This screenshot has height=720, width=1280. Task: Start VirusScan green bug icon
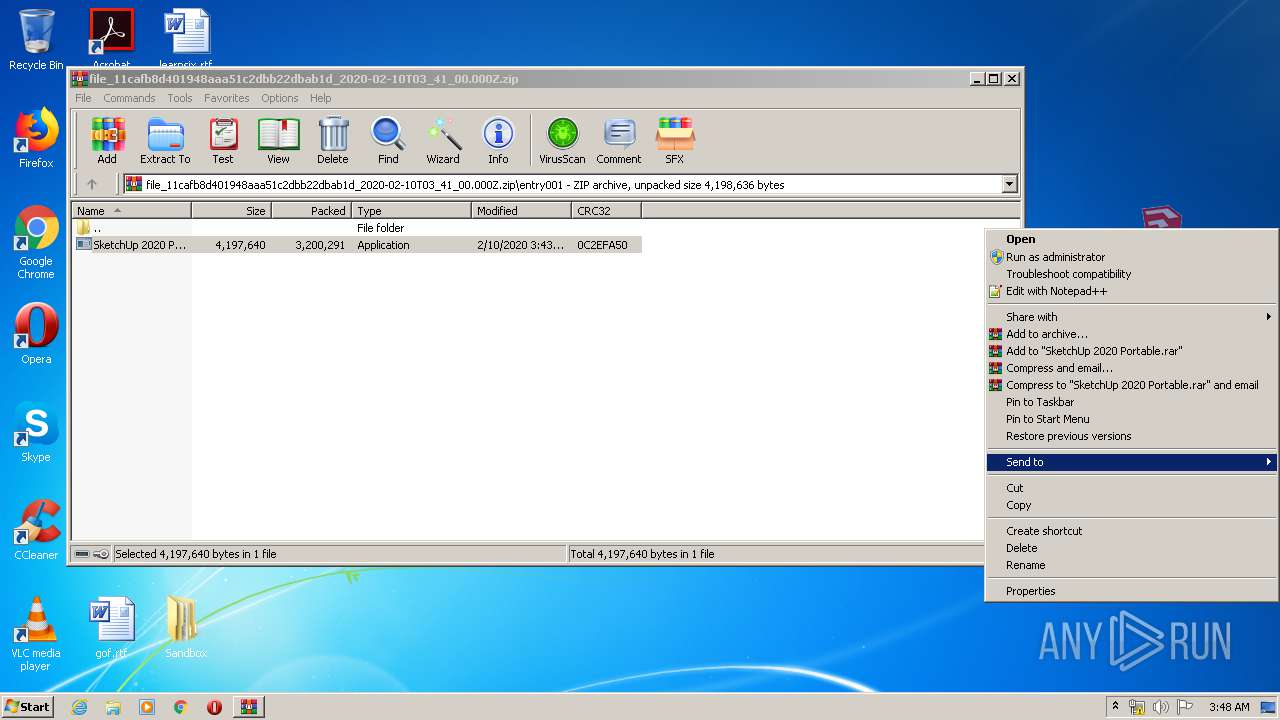point(562,141)
